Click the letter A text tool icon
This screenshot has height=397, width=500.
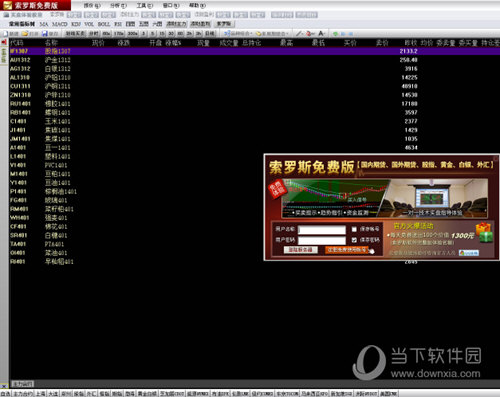tap(321, 33)
